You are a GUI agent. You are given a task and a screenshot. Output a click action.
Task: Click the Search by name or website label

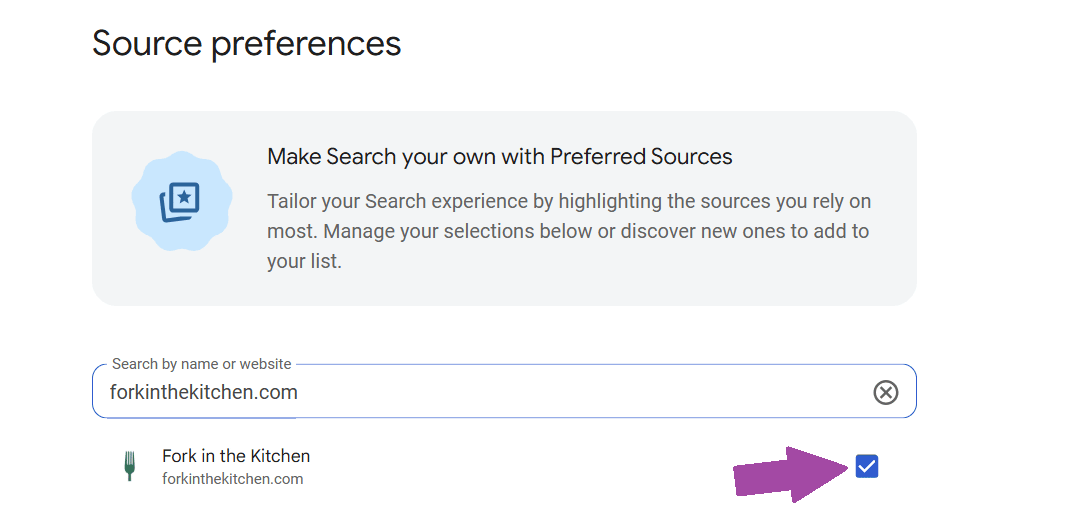(201, 364)
